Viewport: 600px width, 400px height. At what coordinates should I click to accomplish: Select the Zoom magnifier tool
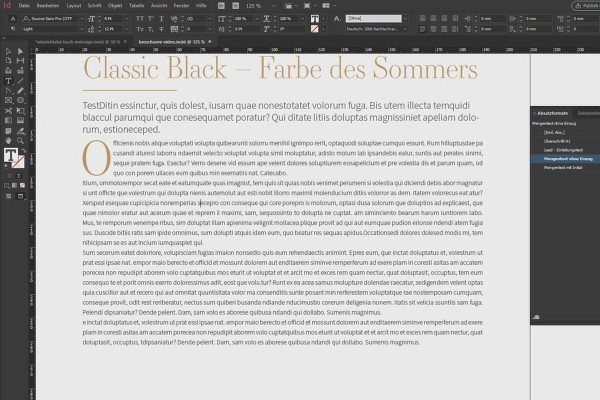20,140
